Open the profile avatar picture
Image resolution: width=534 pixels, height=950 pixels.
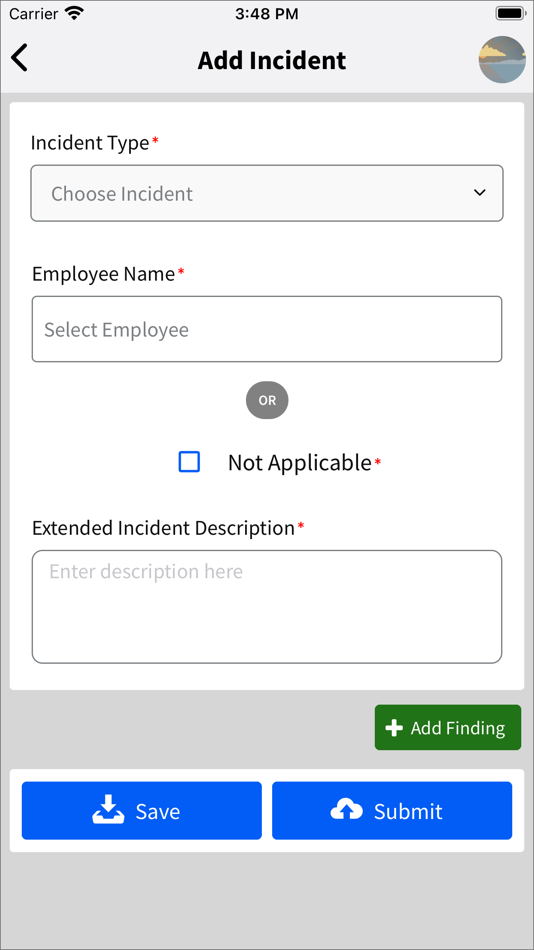point(502,59)
